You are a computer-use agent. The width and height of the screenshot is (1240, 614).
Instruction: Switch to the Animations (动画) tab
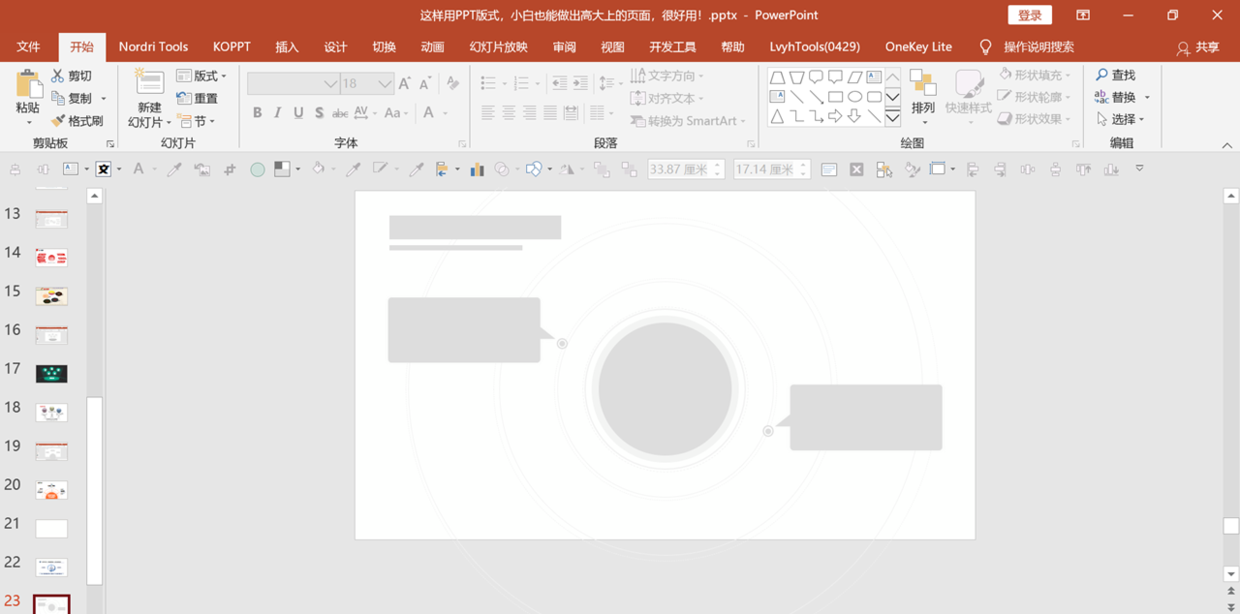click(432, 47)
